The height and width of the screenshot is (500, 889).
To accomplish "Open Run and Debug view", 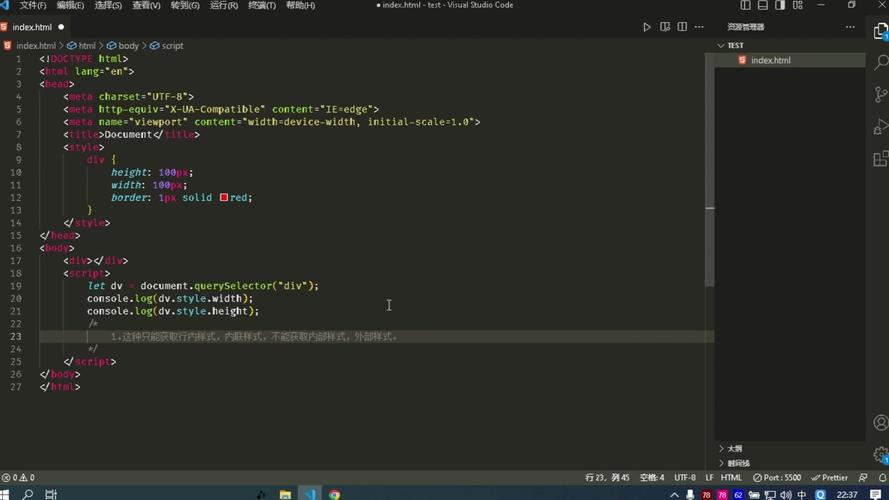I will click(880, 126).
